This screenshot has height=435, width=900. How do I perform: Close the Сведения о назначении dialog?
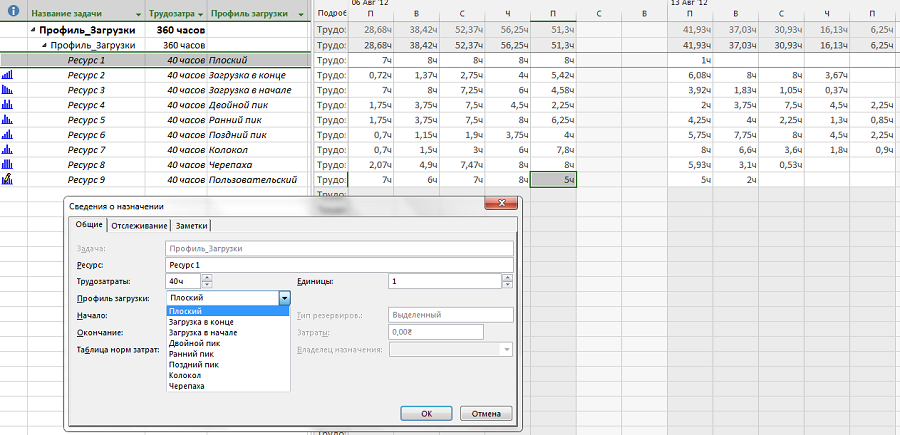pyautogui.click(x=502, y=203)
